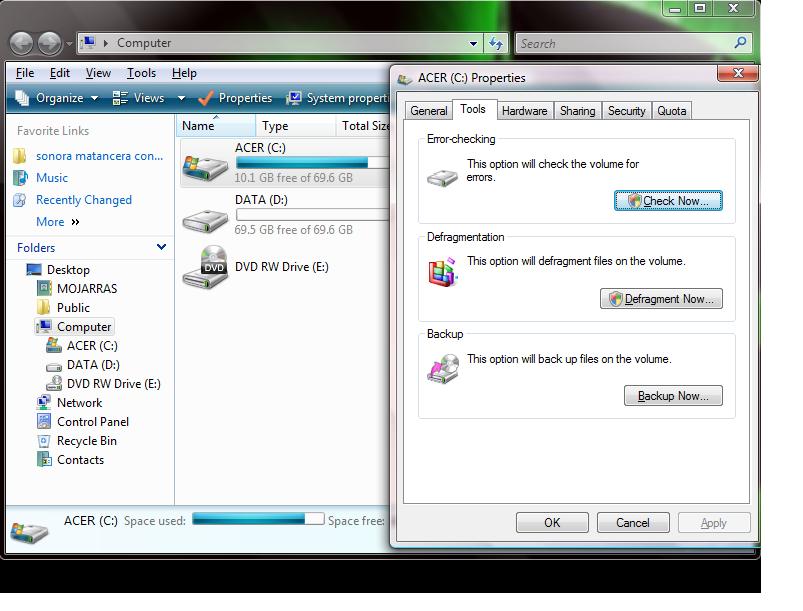Viewport: 803px width, 611px height.
Task: Open the File menu
Action: (25, 73)
